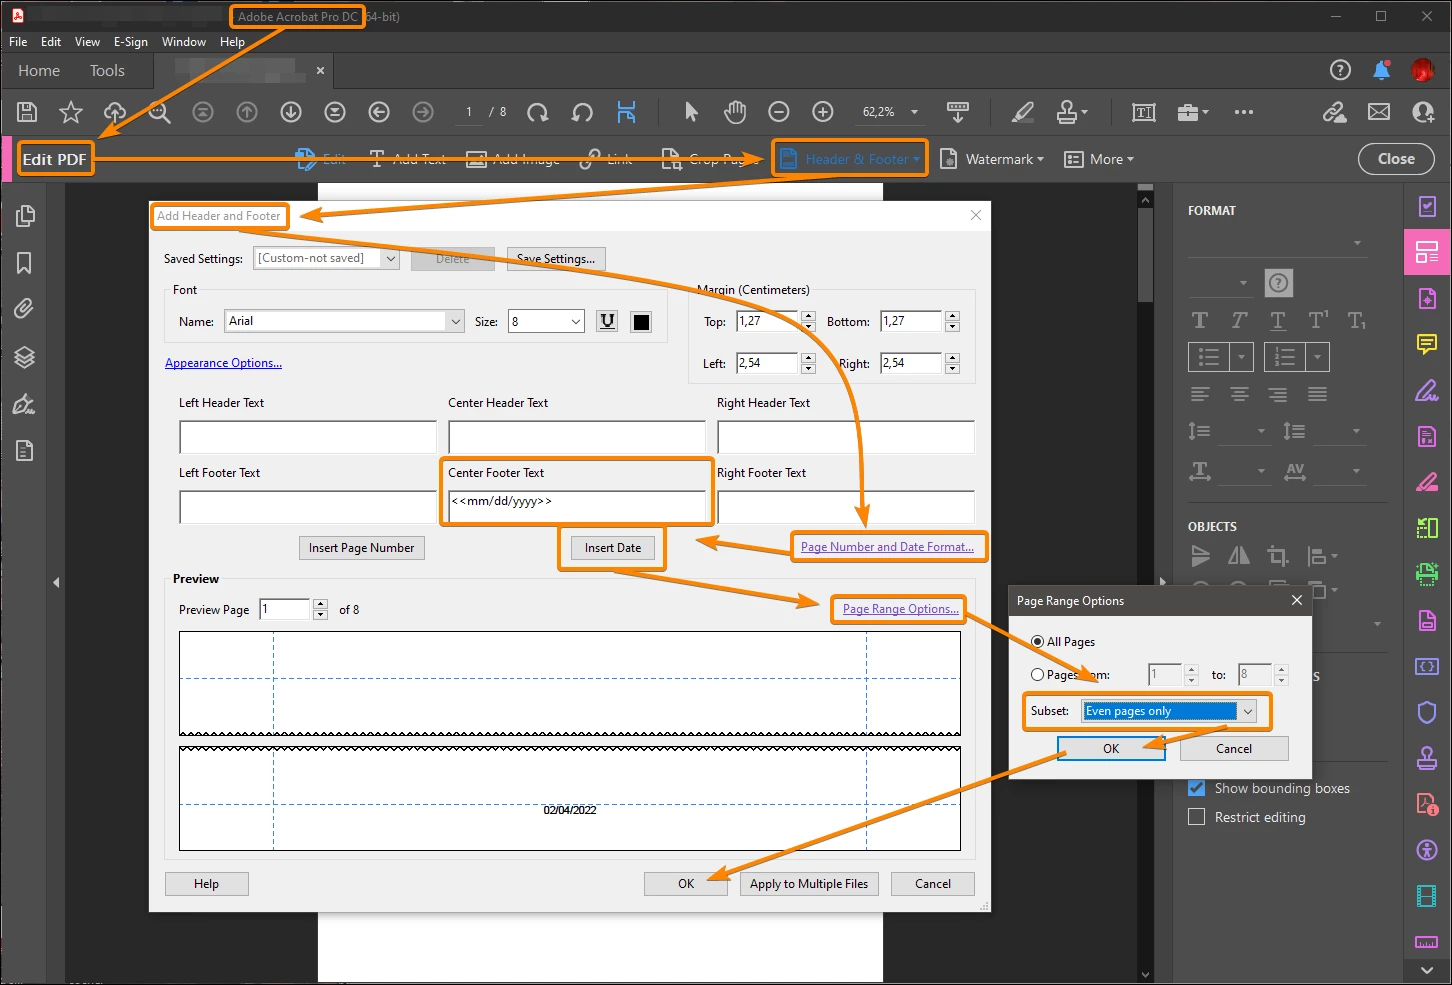Open the Saved Settings dropdown
This screenshot has height=985, width=1452.
point(326,258)
